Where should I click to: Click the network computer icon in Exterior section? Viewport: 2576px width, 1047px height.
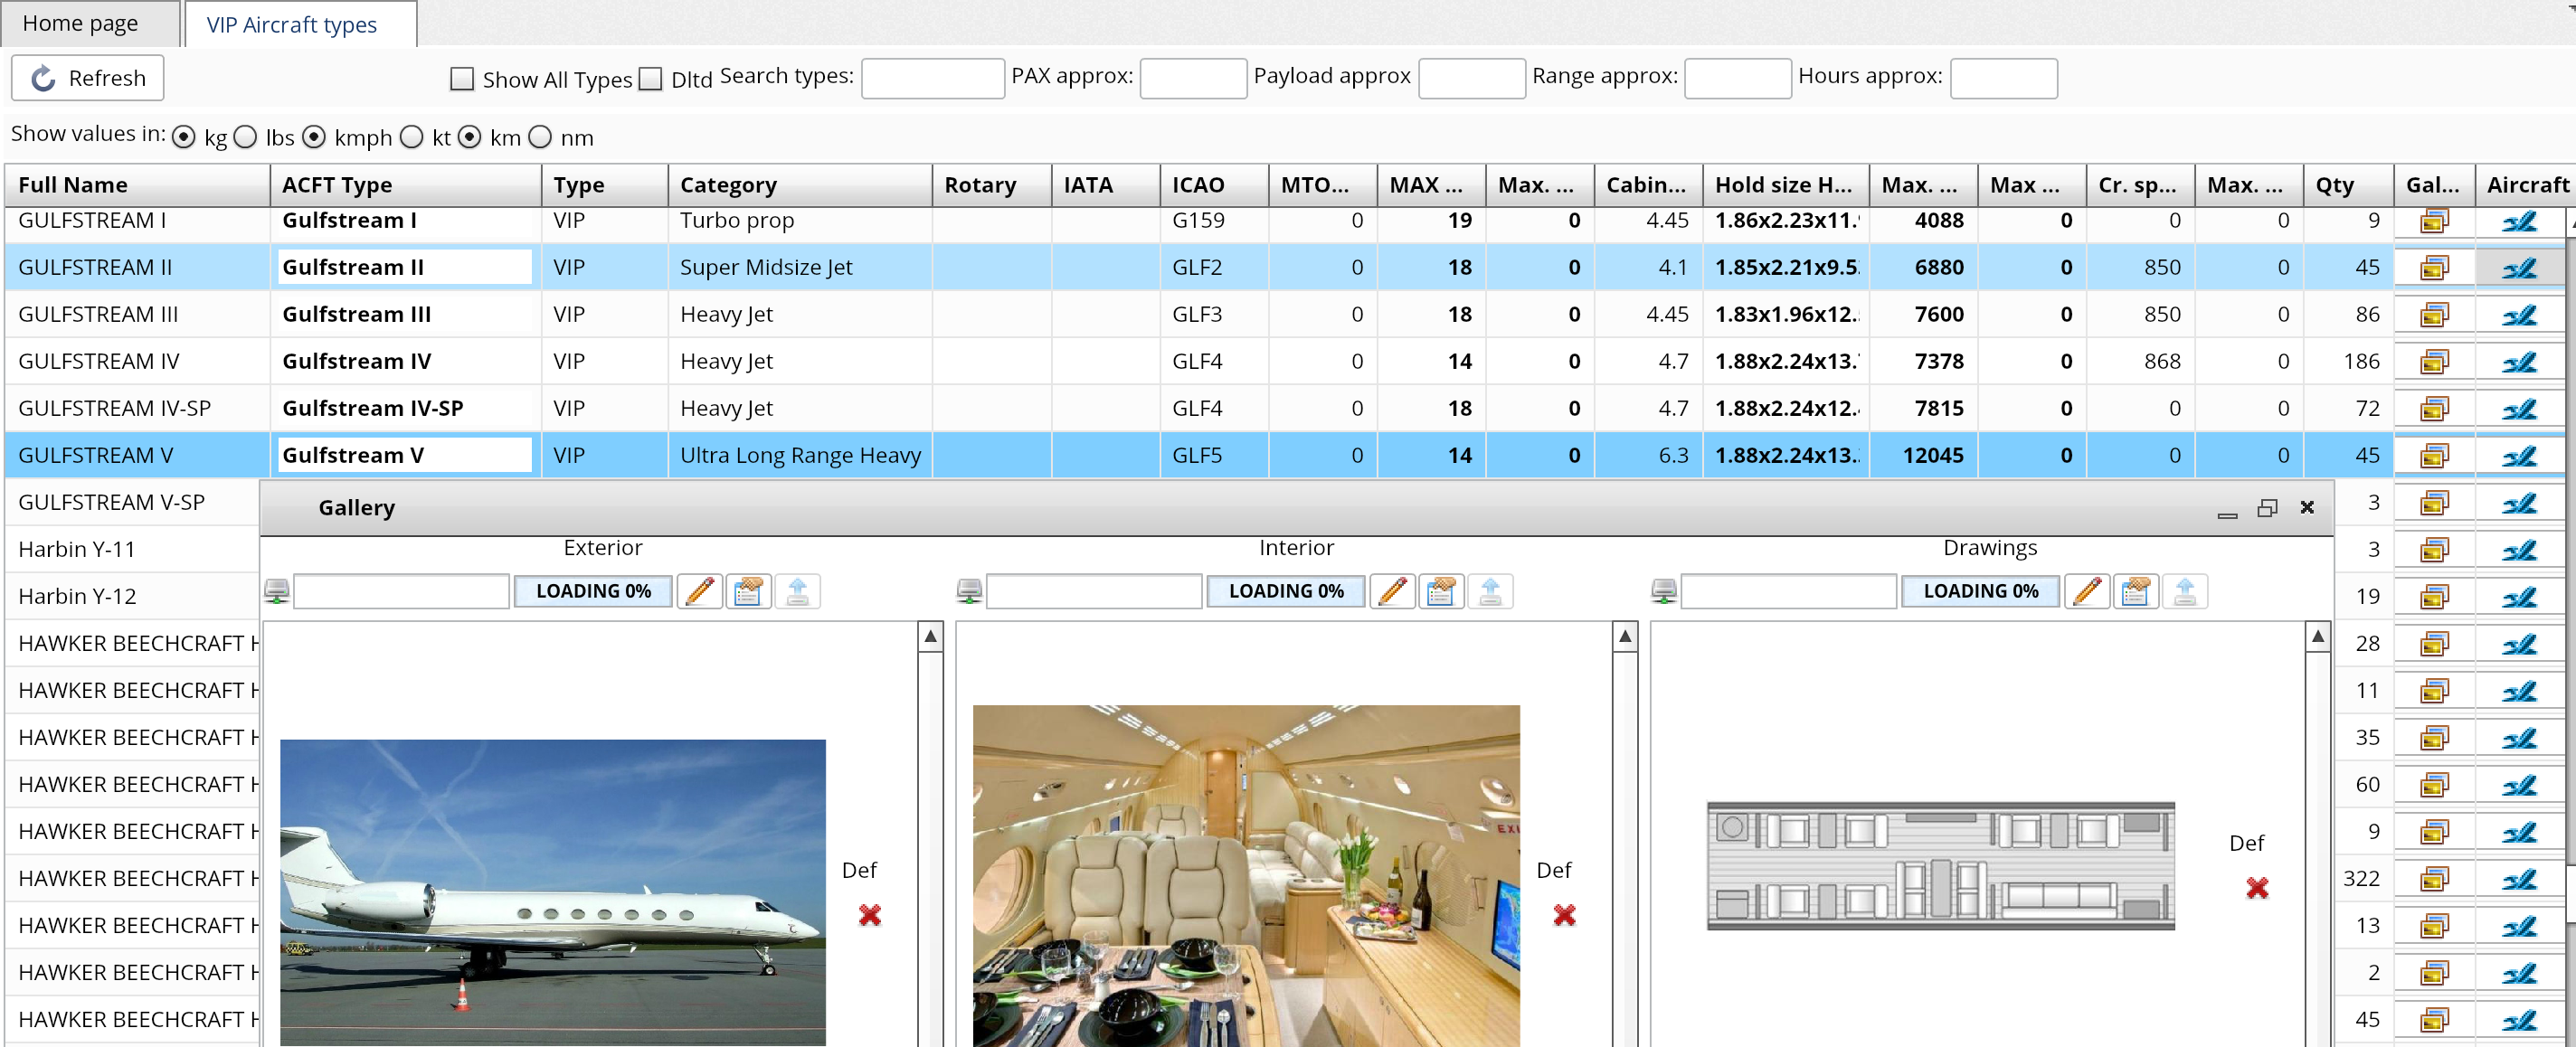(x=277, y=591)
